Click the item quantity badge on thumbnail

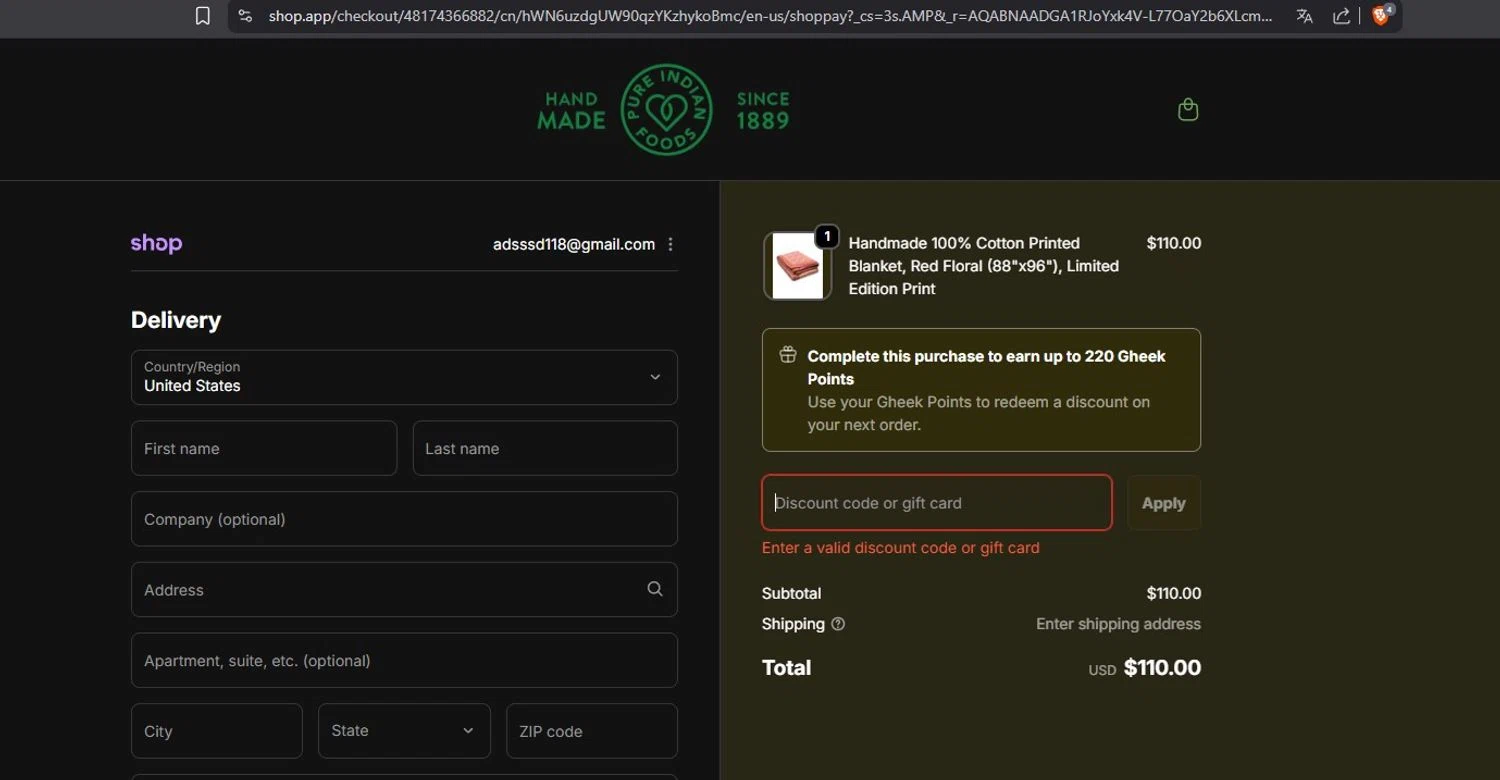(x=827, y=236)
